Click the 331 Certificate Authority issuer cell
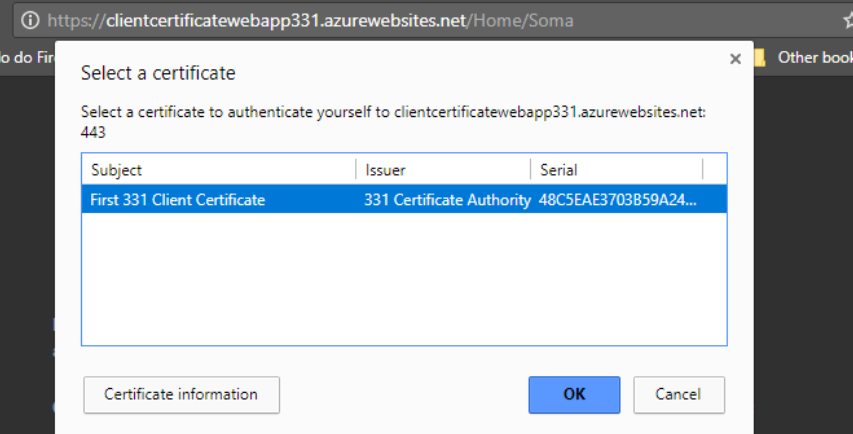This screenshot has width=853, height=434. [447, 200]
